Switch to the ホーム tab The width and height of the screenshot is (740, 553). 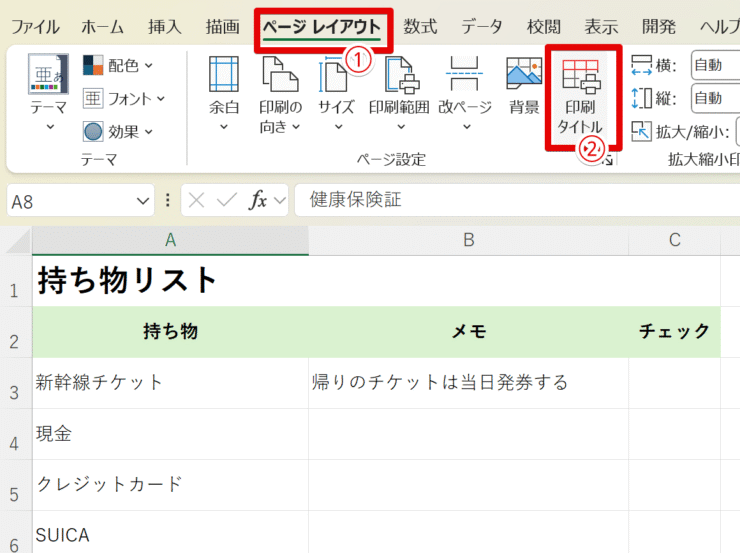coord(102,27)
